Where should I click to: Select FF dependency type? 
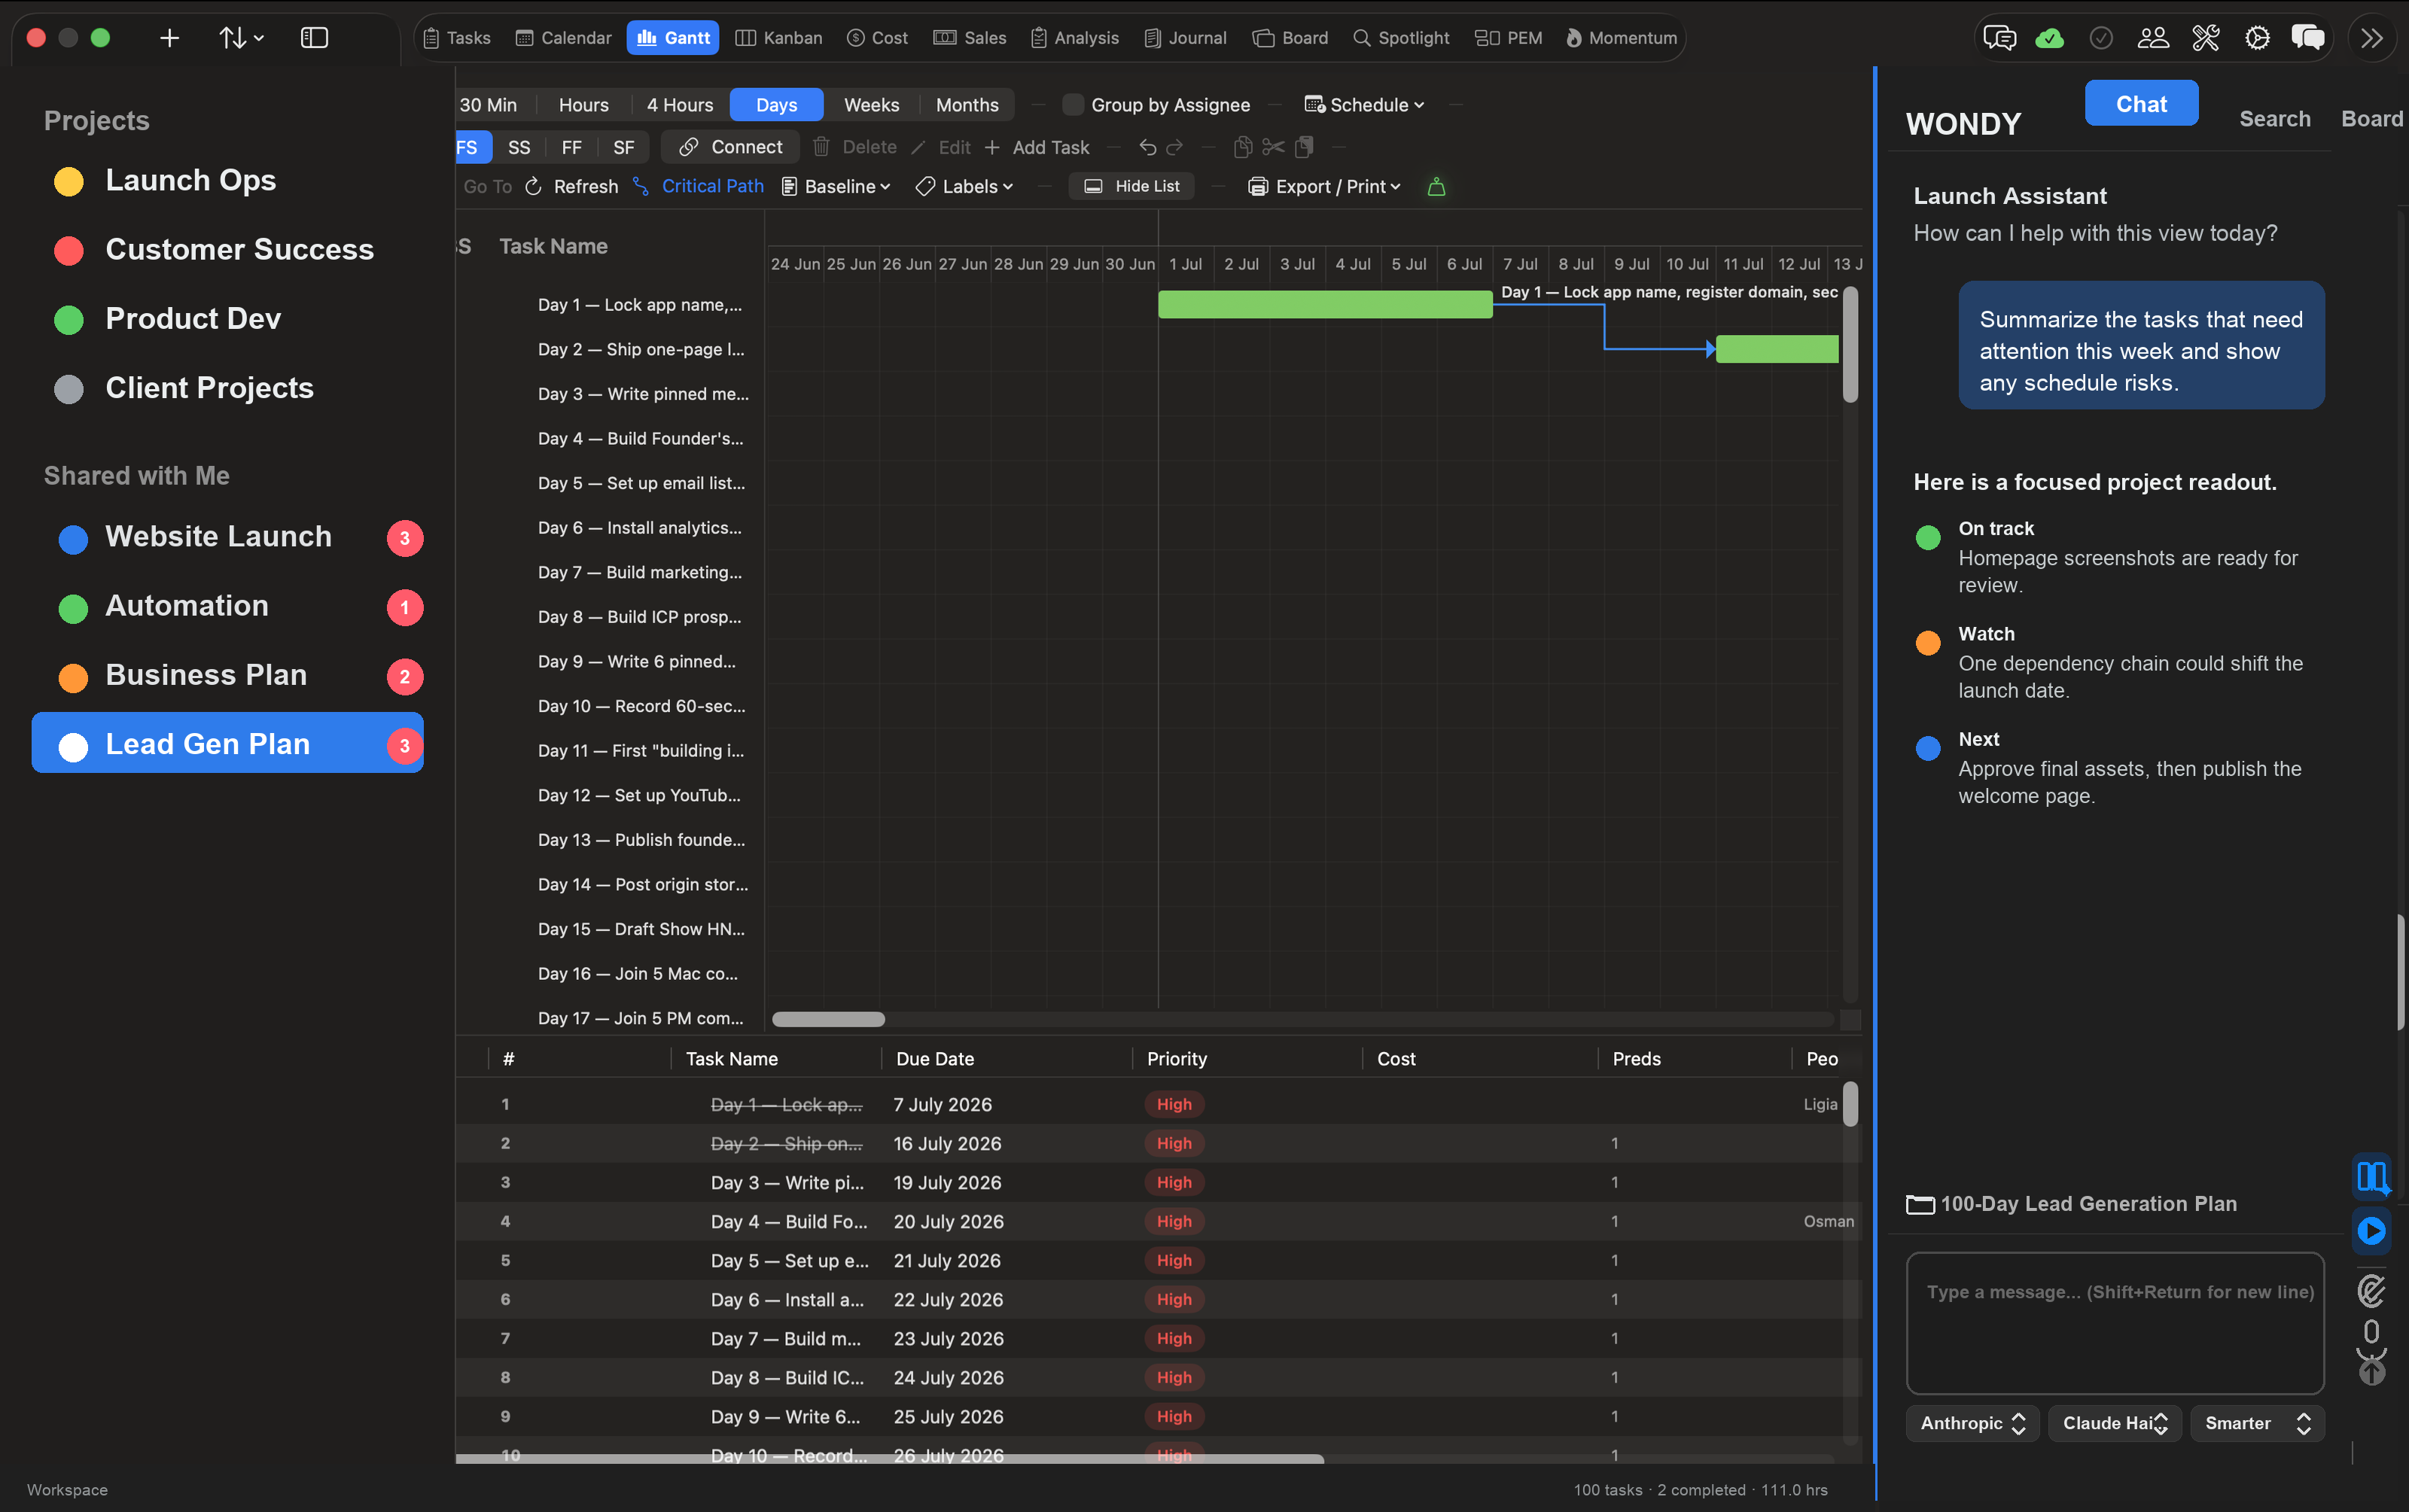click(571, 147)
